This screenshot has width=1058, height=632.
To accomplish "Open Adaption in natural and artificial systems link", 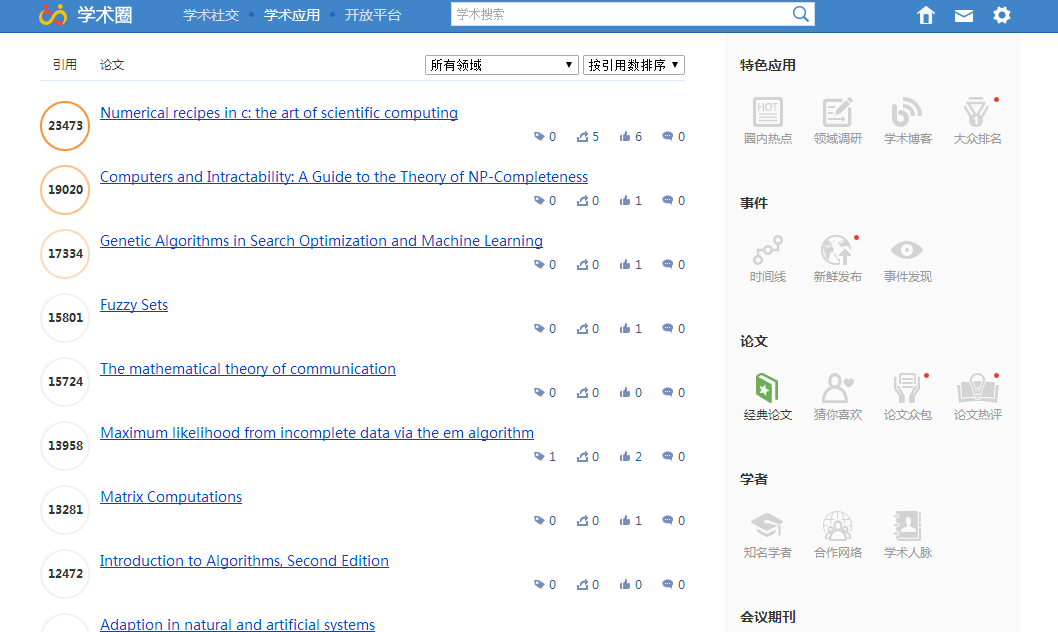I will [238, 625].
